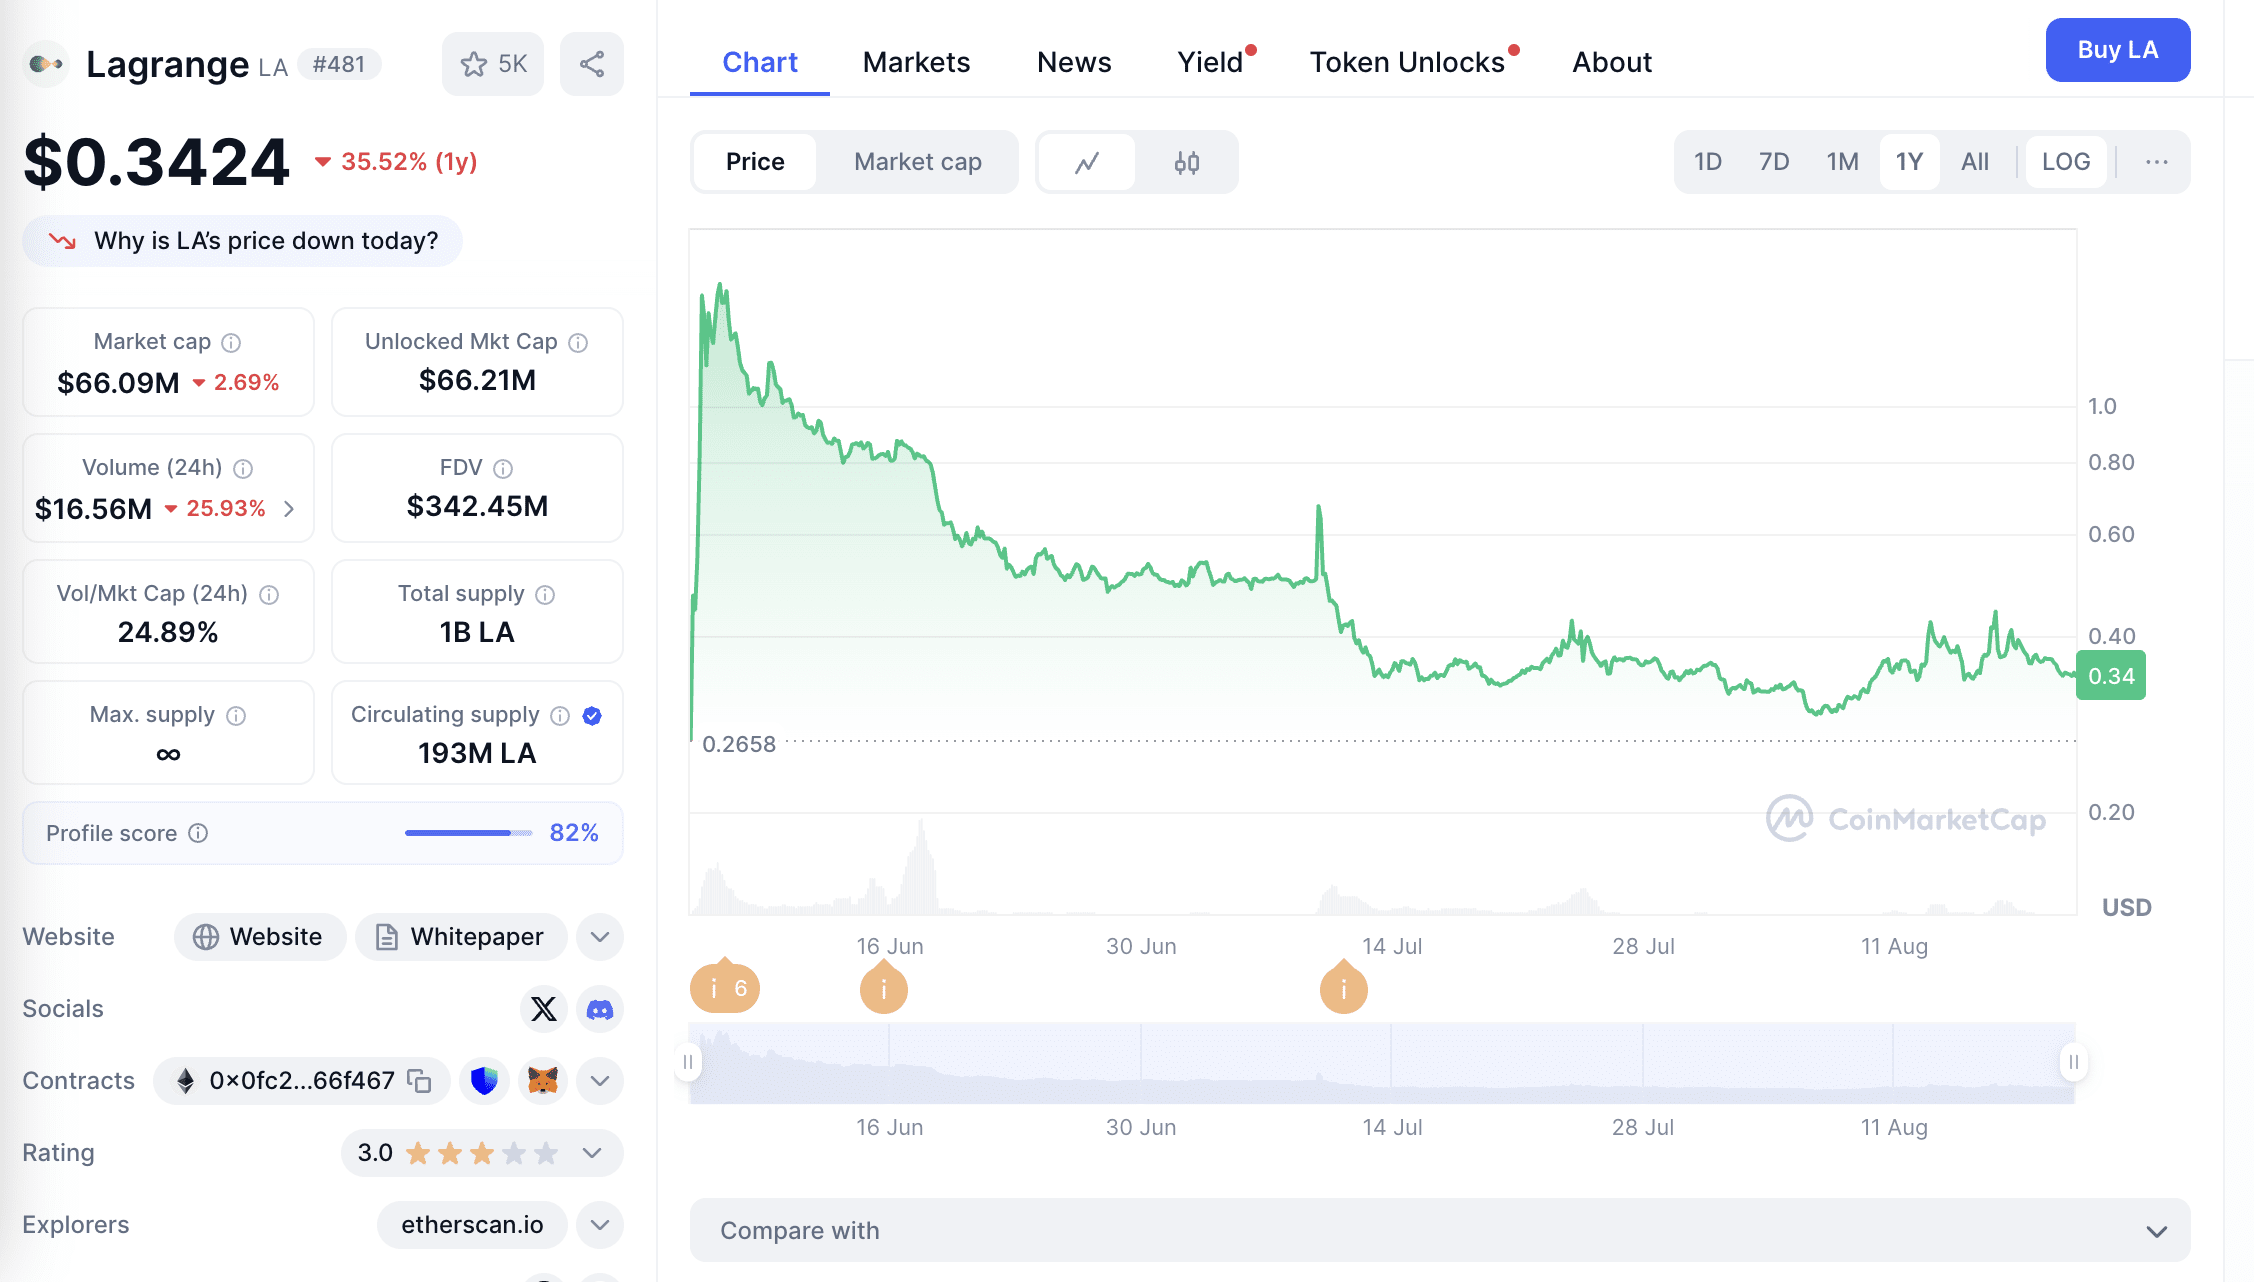Open the News tab
The image size is (2254, 1282).
tap(1074, 62)
